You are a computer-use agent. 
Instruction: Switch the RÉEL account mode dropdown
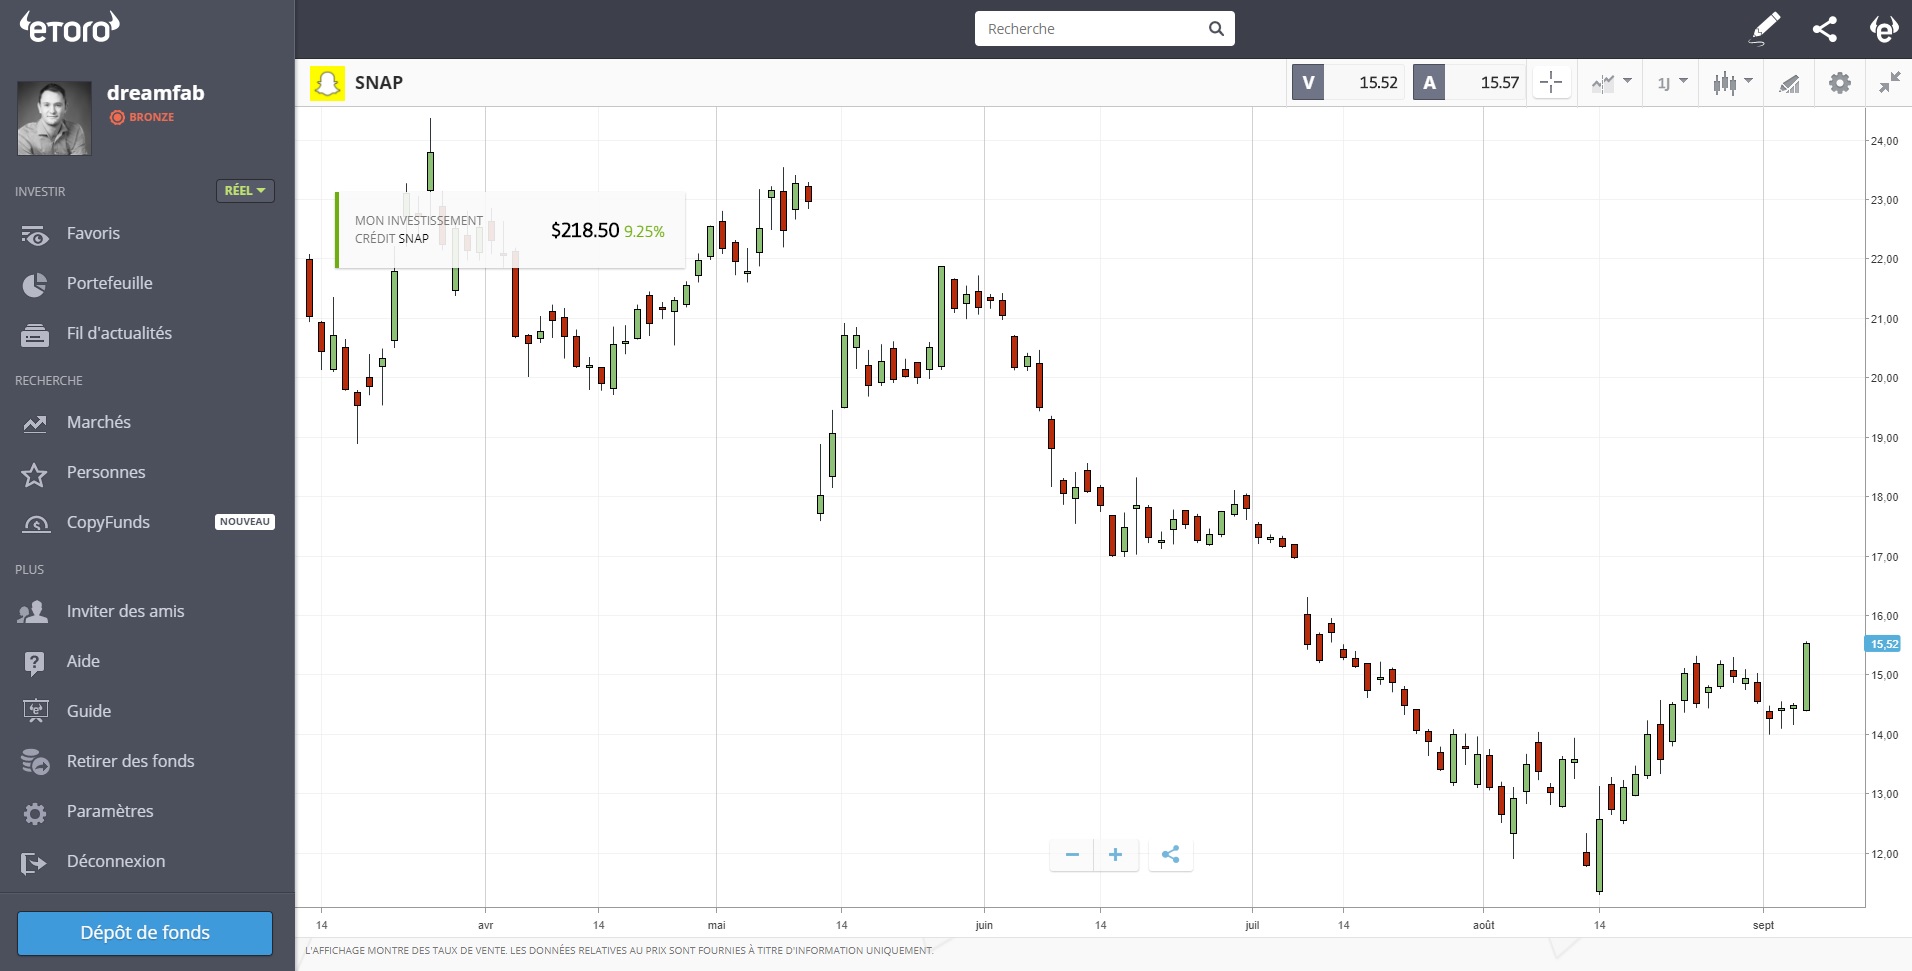pos(245,191)
